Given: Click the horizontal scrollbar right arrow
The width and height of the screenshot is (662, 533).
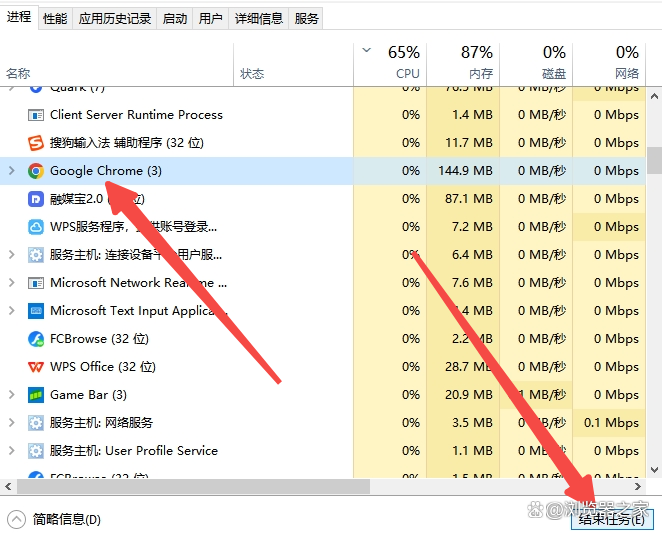Looking at the screenshot, I should pos(638,487).
